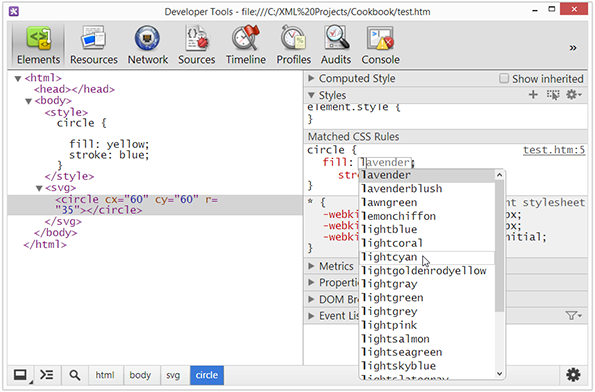This screenshot has height=392, width=595.
Task: Choose lightgreen from autocomplete list
Action: click(x=427, y=298)
